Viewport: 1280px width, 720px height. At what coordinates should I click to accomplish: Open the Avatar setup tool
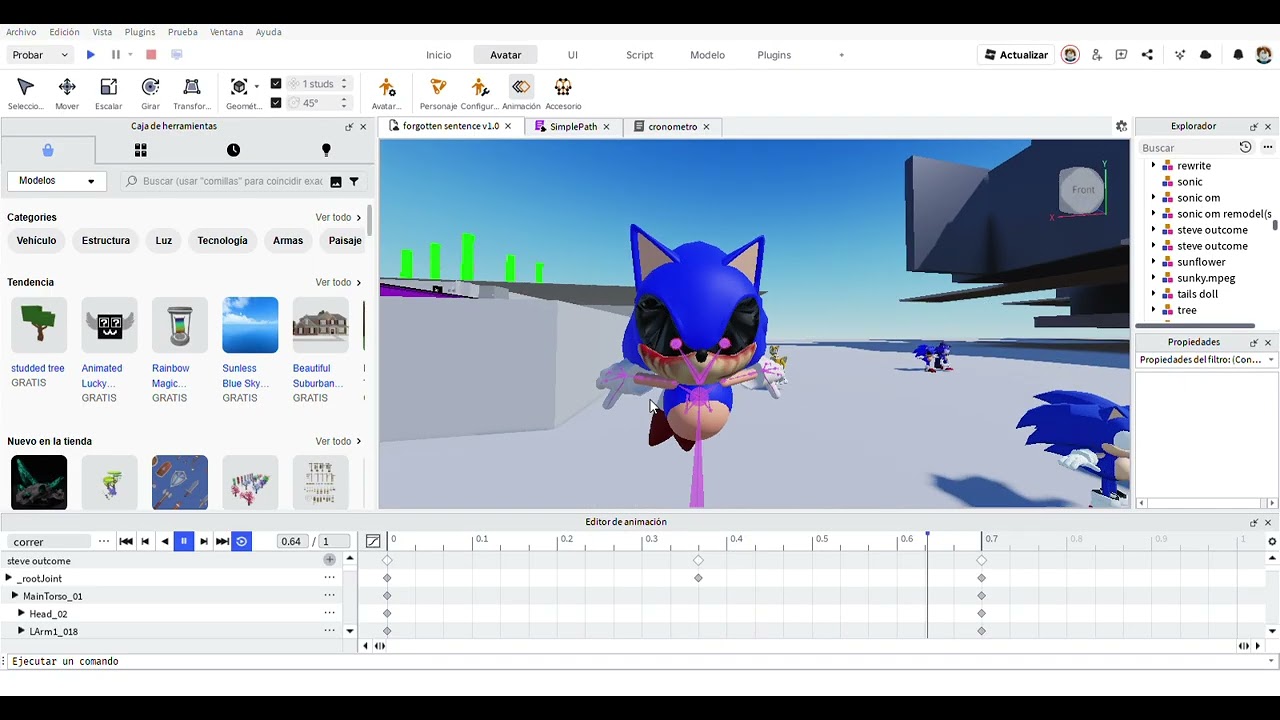387,93
